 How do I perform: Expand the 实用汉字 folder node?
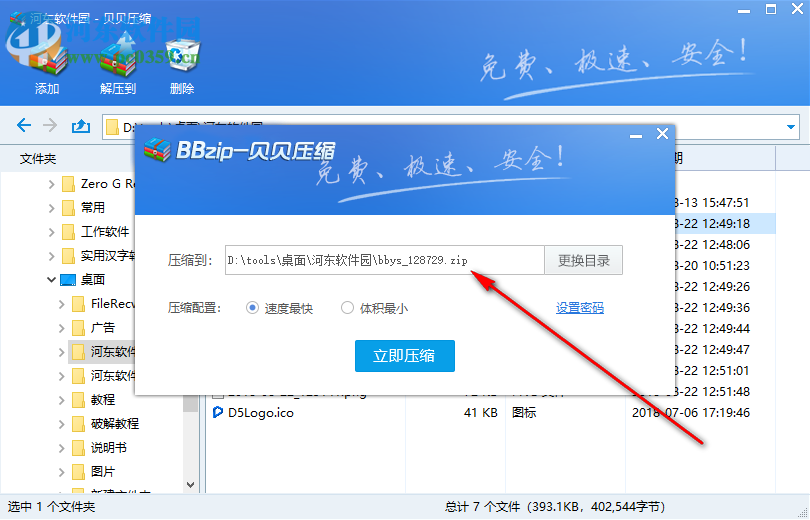[51, 256]
